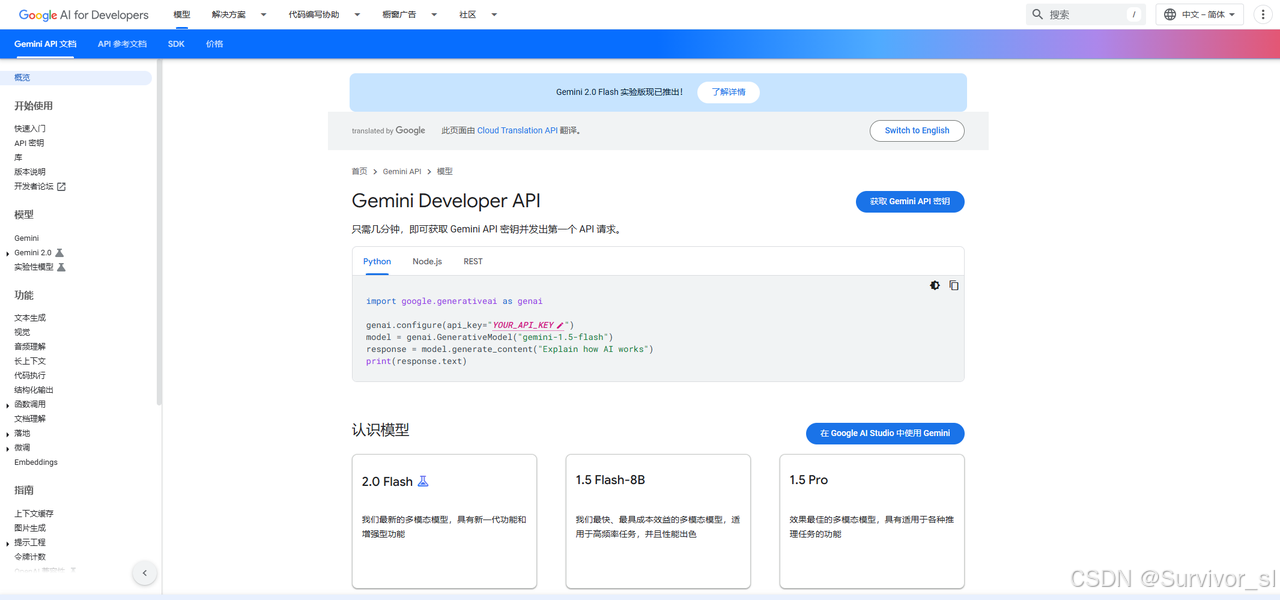Open 结构化输出 in the sidebar
1280x600 pixels.
point(34,390)
